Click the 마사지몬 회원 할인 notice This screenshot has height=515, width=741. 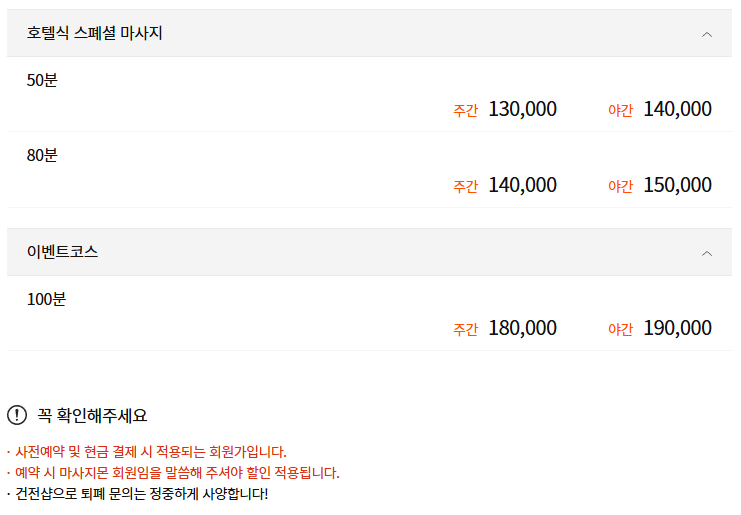tap(175, 473)
